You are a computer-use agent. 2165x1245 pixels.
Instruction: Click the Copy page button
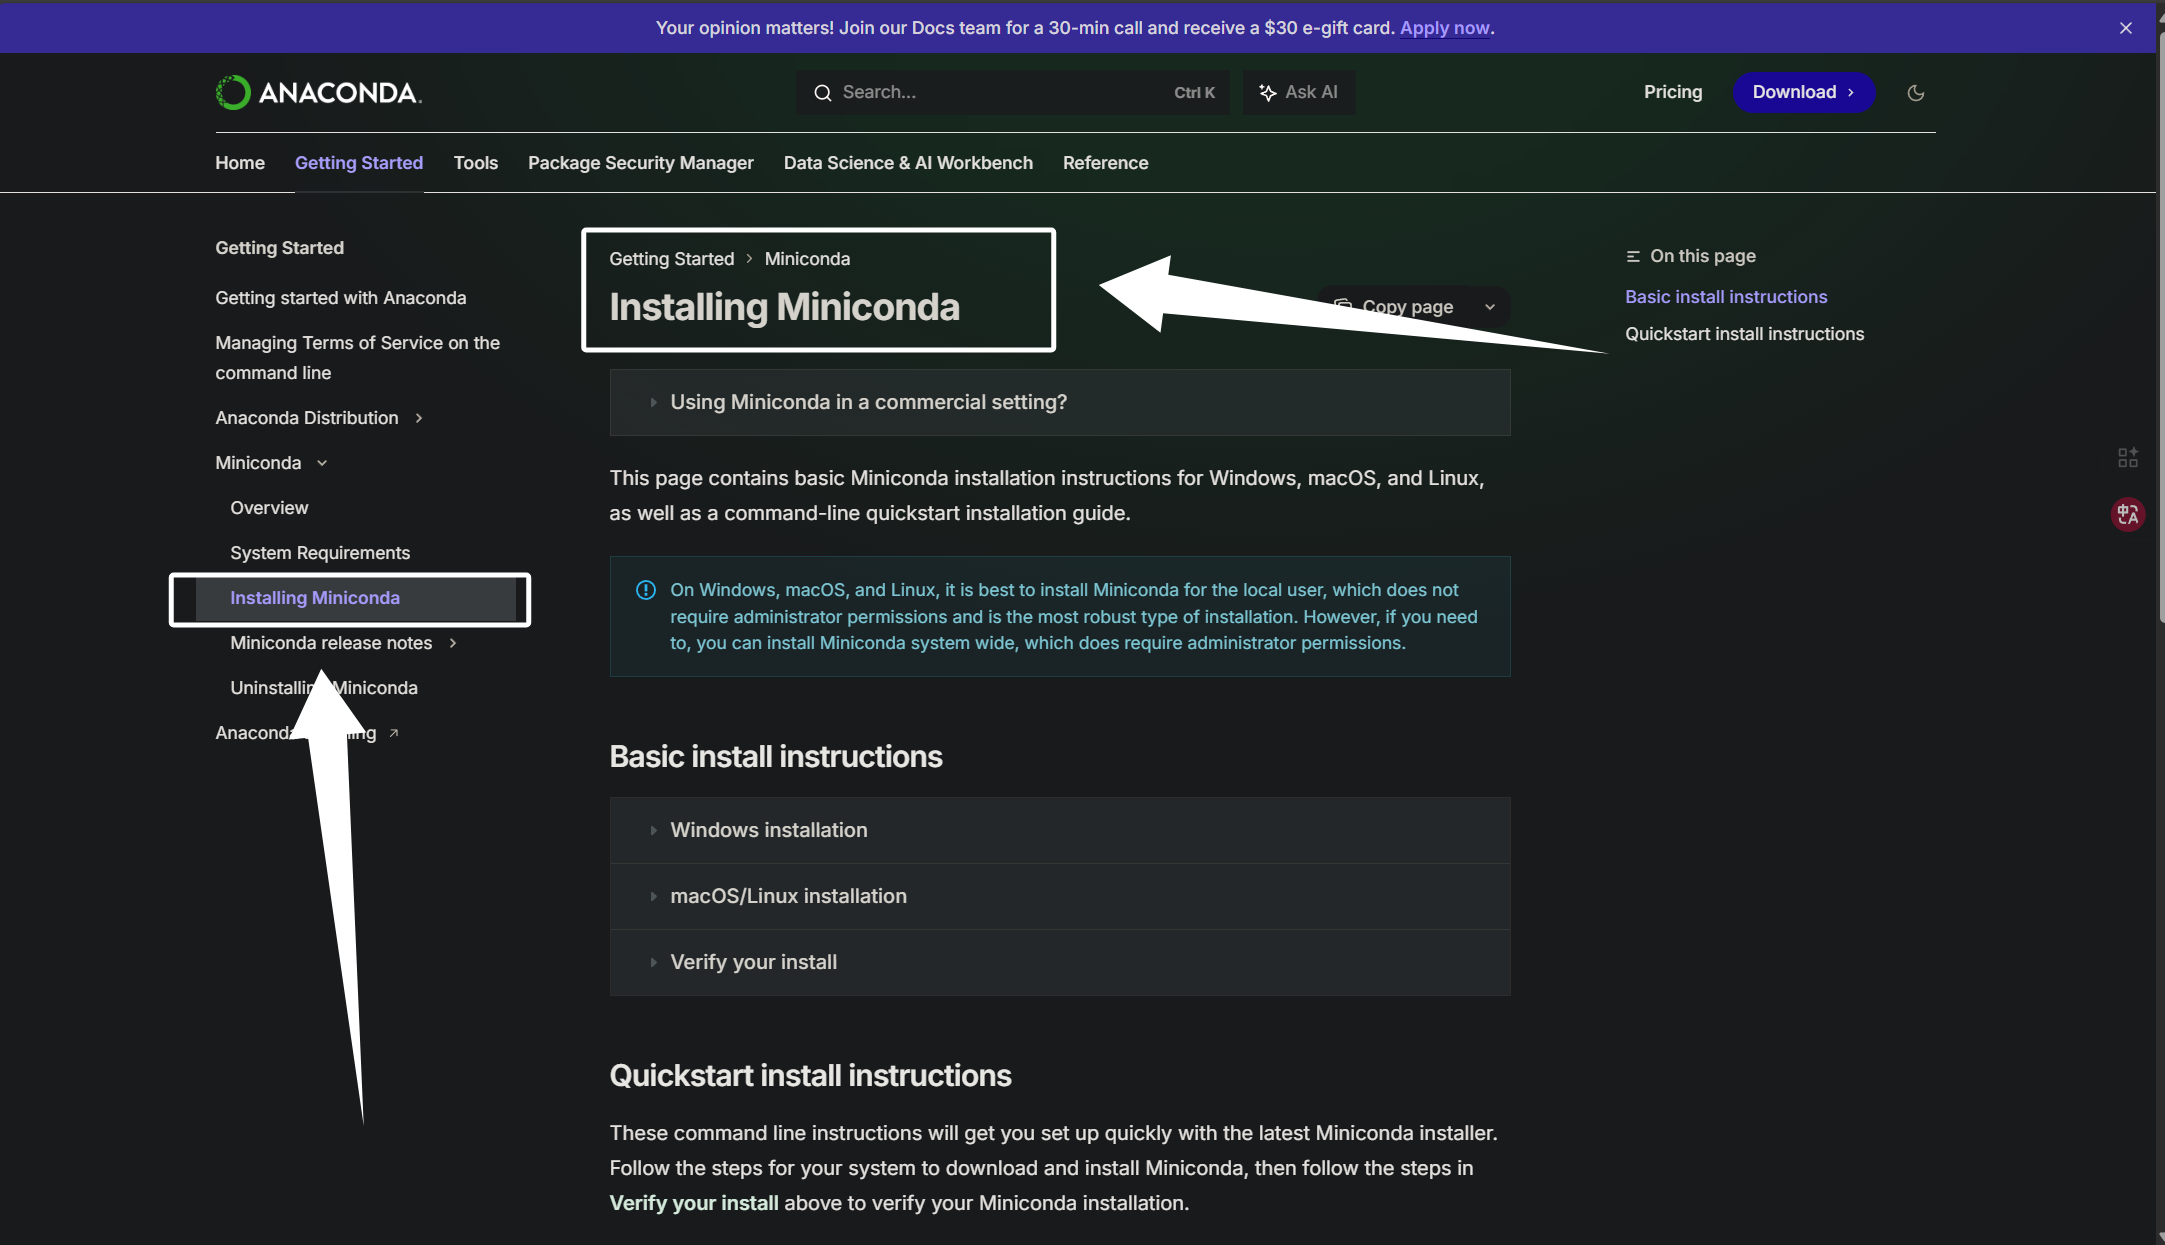[1396, 307]
